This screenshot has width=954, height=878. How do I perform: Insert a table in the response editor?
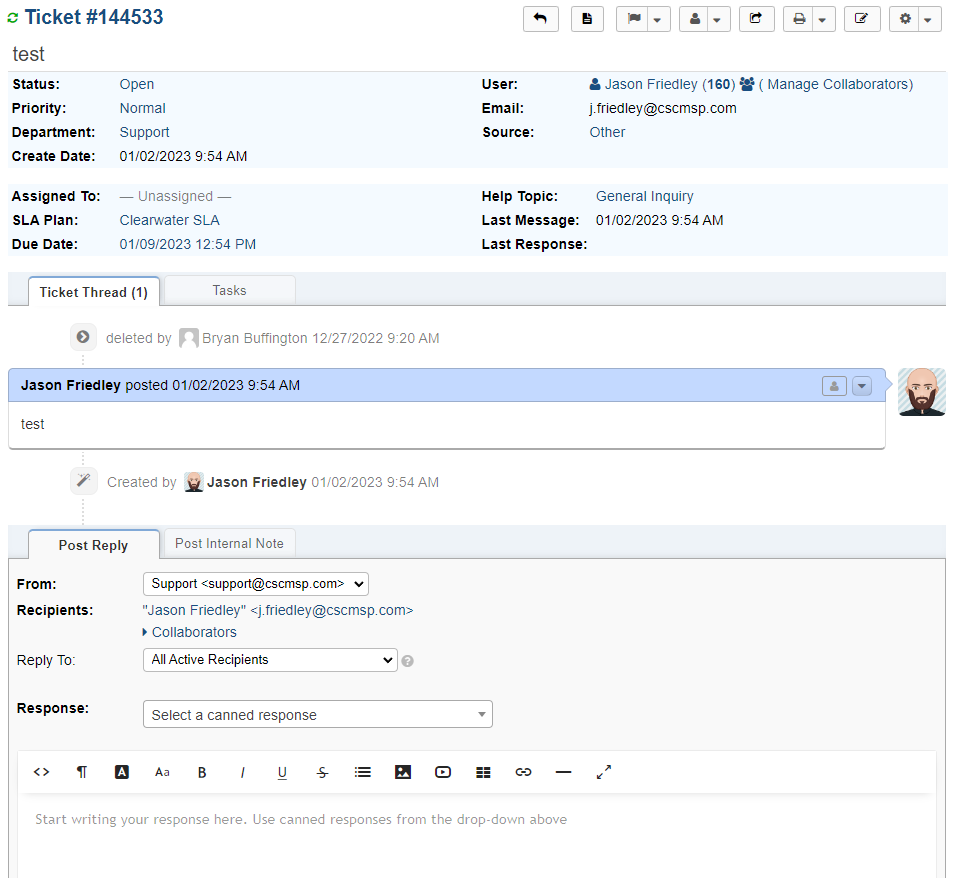tap(483, 772)
